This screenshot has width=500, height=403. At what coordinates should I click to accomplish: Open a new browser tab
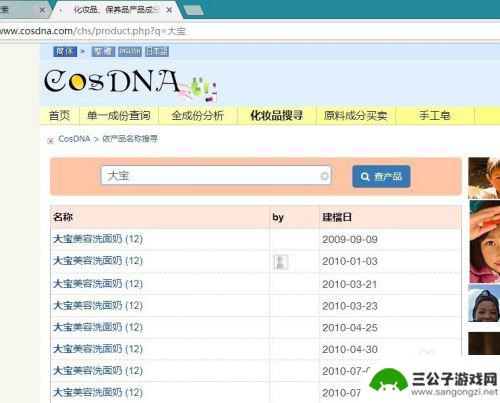194,10
